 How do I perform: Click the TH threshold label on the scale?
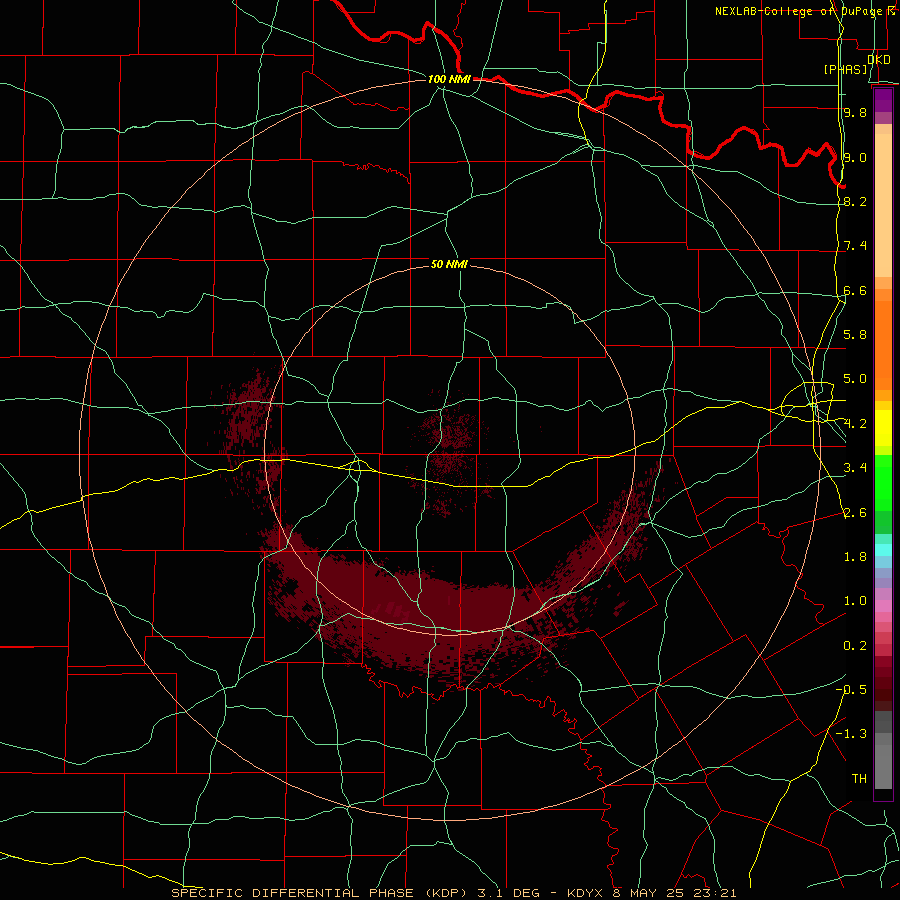pos(859,778)
